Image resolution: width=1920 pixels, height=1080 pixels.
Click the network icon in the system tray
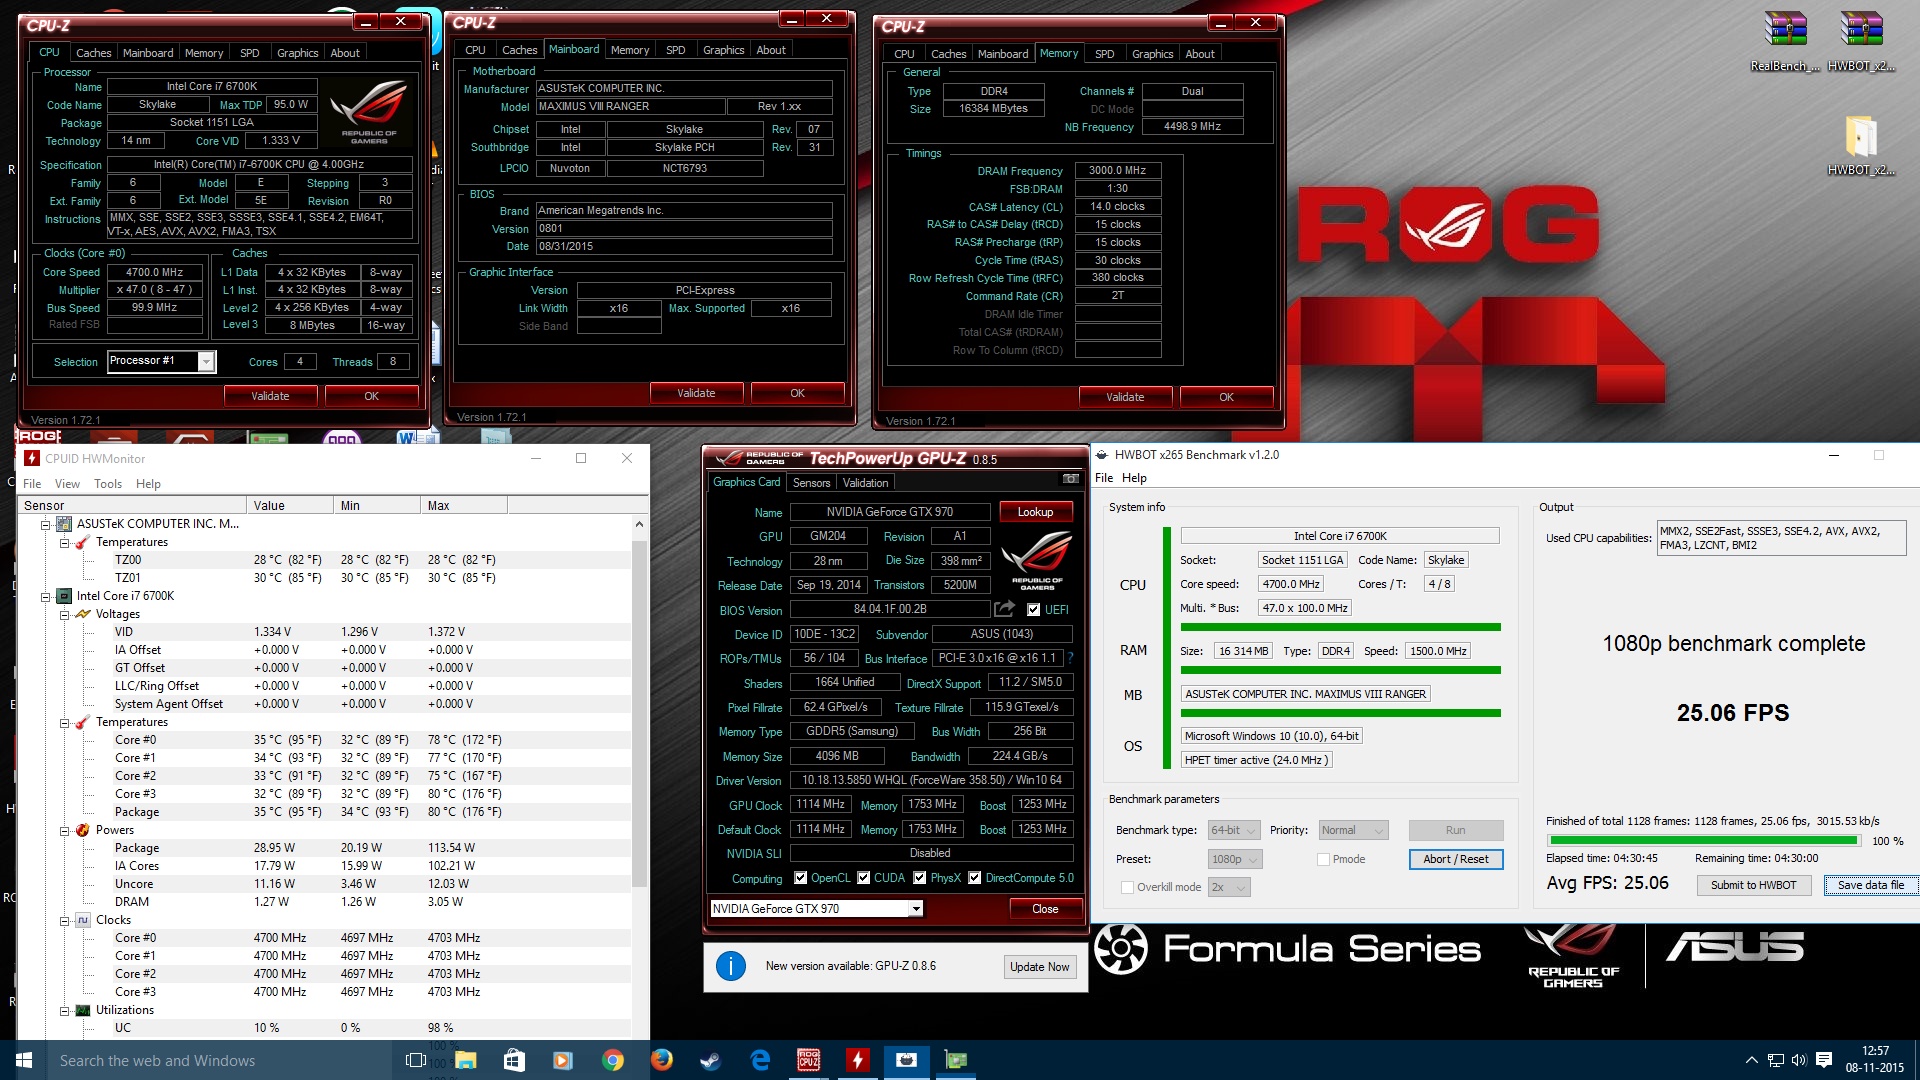click(1775, 1060)
